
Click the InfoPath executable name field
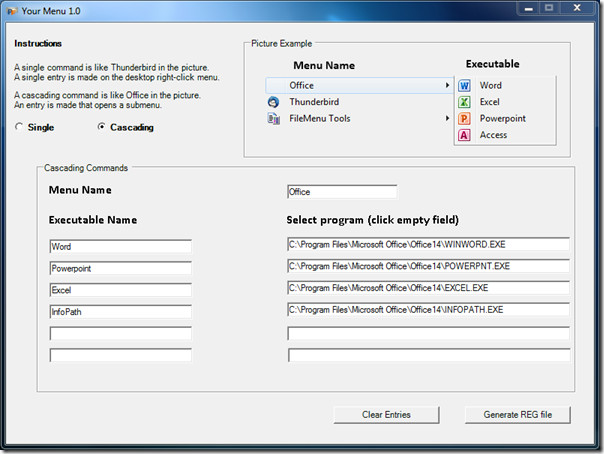coord(121,312)
